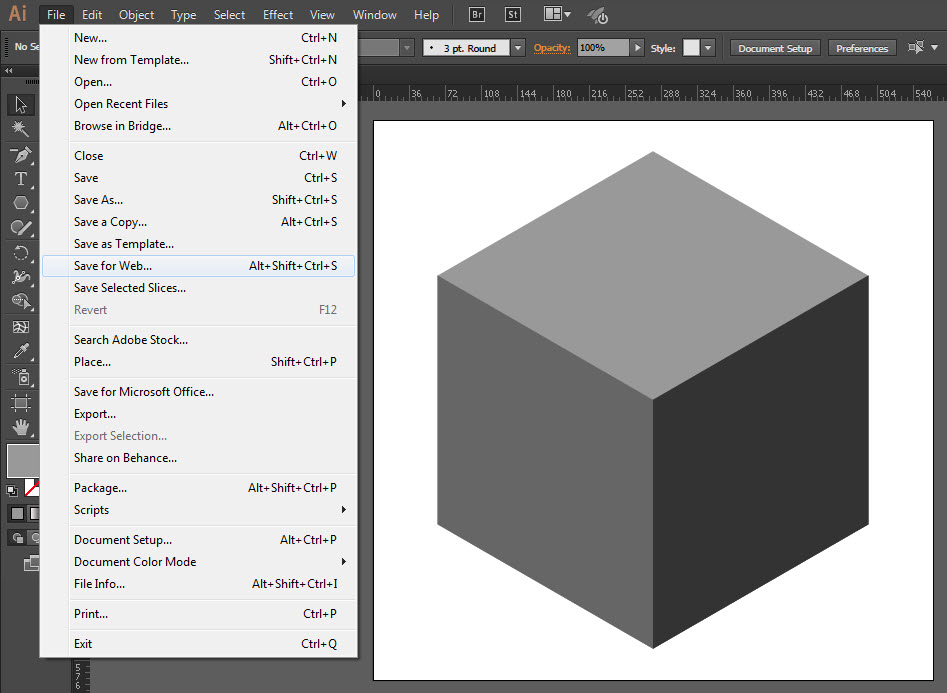Click the Preferences button

pos(861,48)
